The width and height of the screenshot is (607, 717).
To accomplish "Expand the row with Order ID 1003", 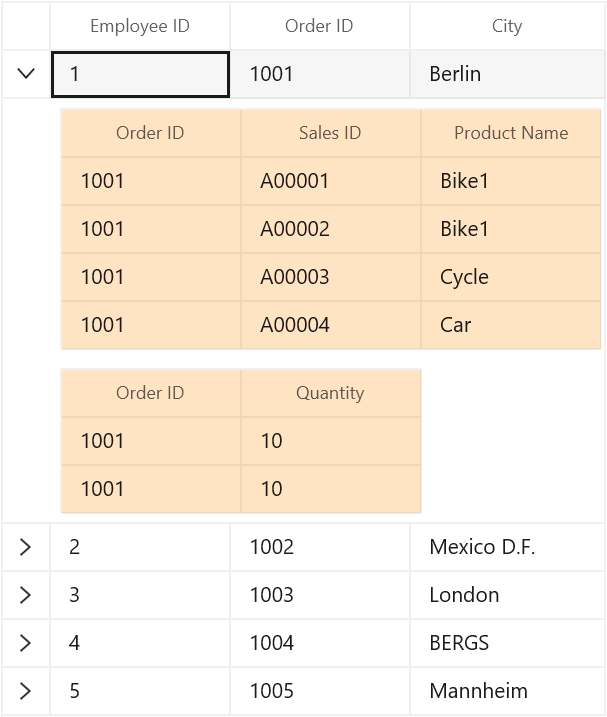I will (x=26, y=595).
